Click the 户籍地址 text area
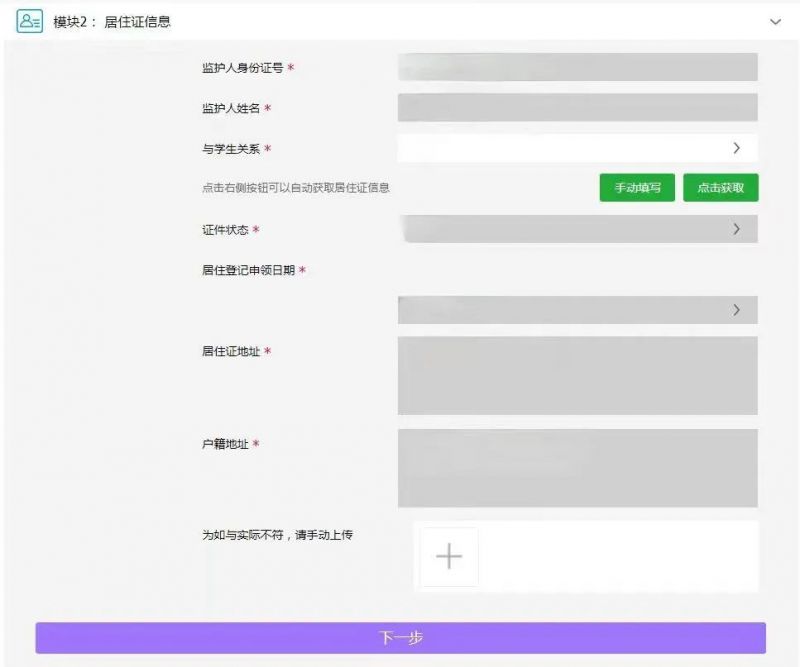 click(578, 468)
